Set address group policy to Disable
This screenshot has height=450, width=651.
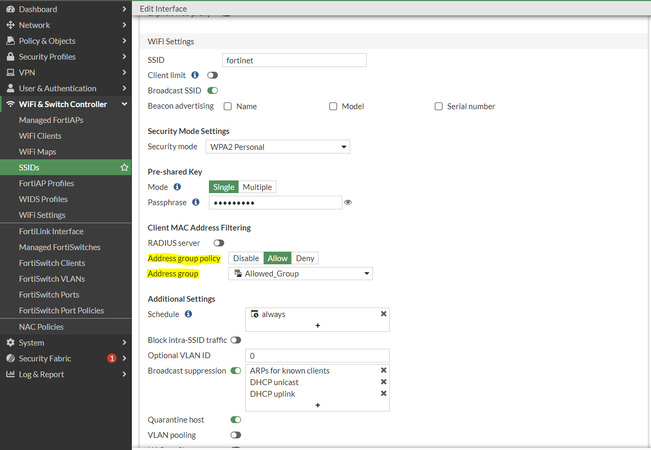pos(246,258)
